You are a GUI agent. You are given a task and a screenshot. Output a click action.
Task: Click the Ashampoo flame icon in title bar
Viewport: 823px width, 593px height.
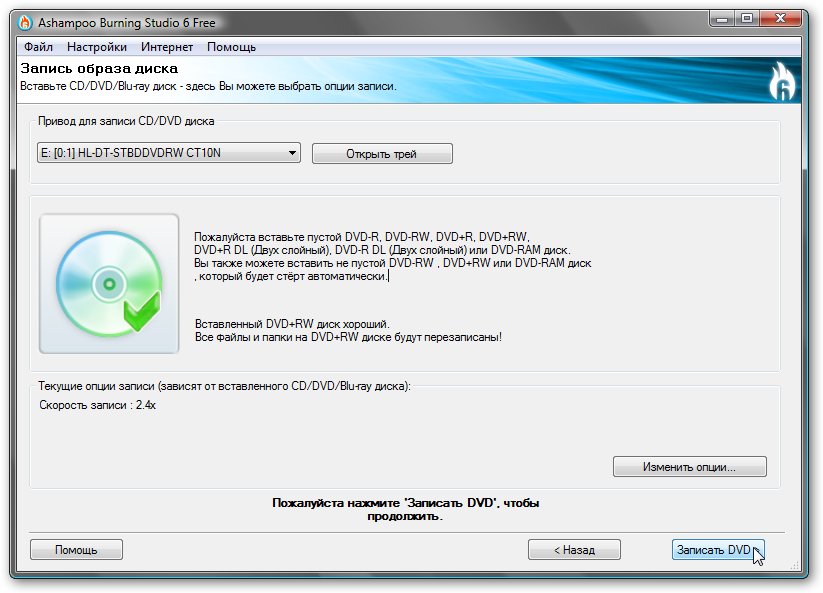(x=25, y=23)
